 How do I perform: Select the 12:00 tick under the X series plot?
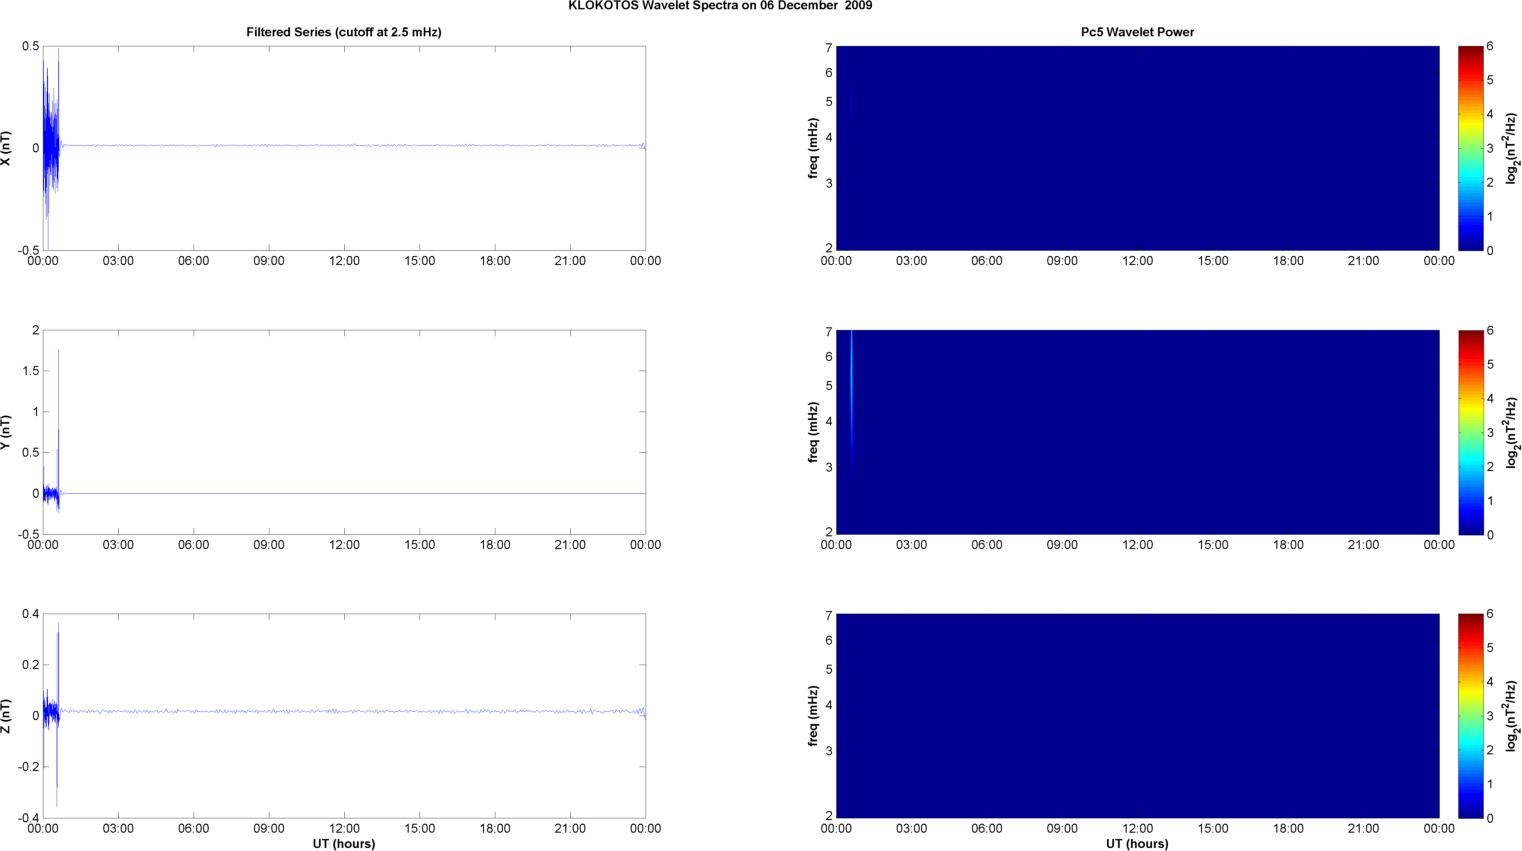point(344,261)
